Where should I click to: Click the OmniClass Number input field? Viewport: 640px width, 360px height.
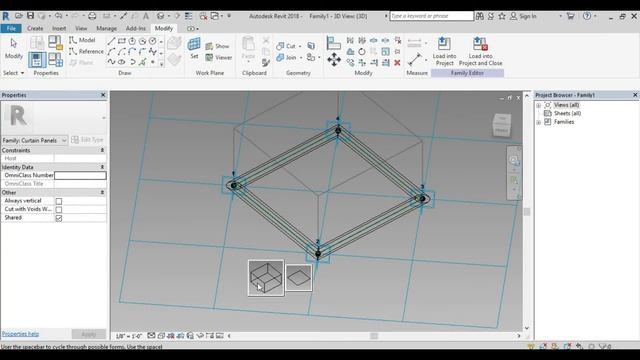[80, 176]
